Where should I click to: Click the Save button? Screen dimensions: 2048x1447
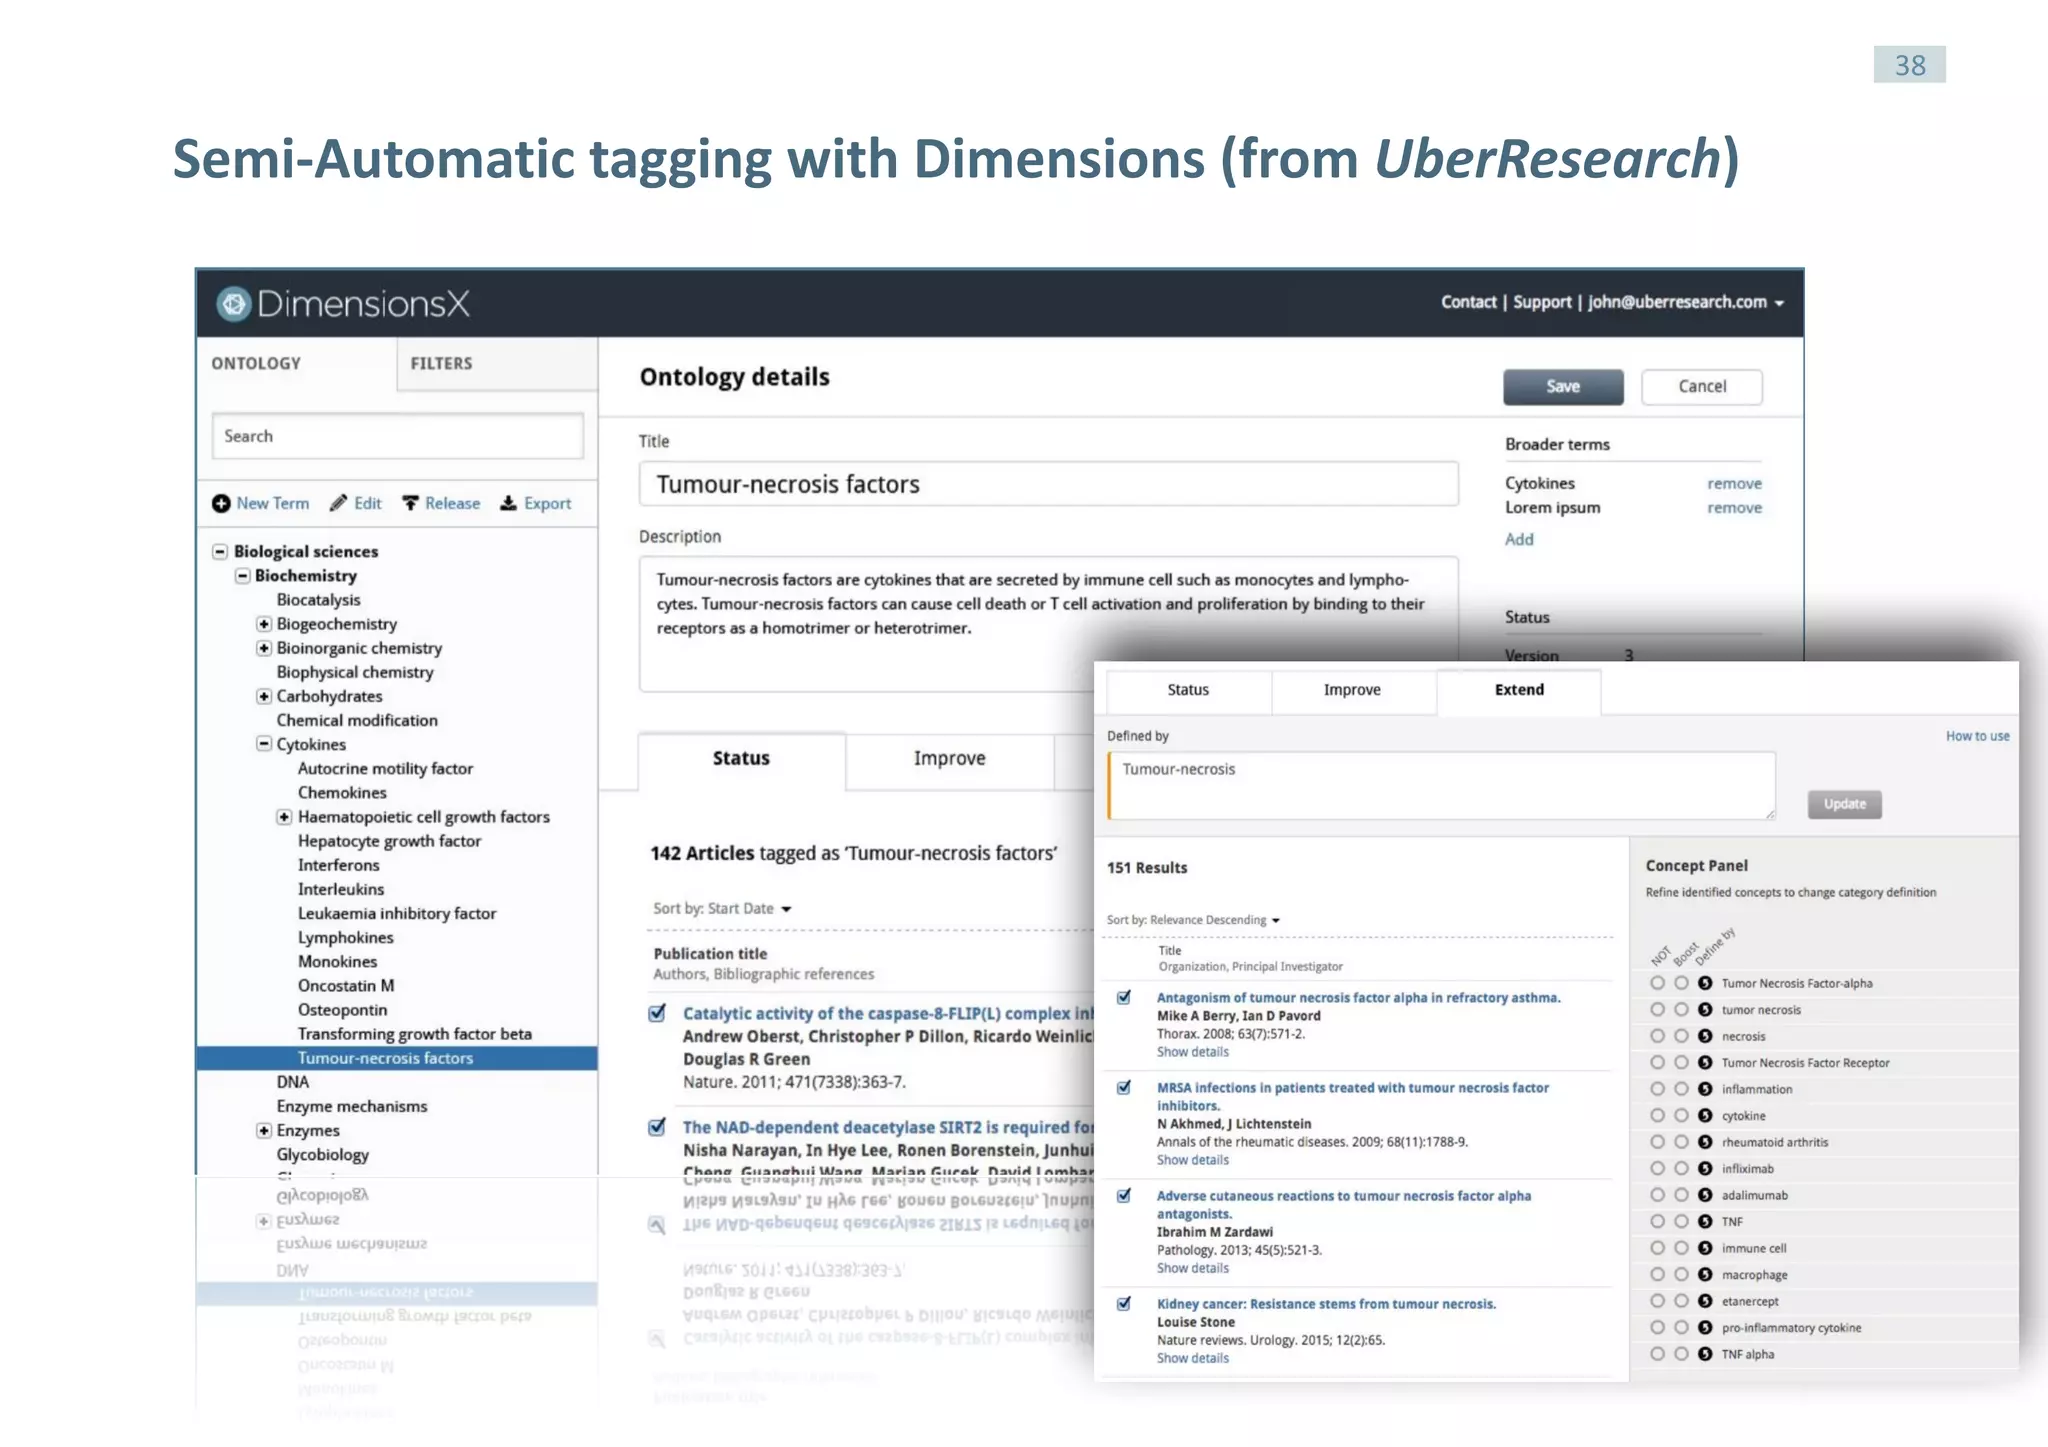[x=1563, y=387]
